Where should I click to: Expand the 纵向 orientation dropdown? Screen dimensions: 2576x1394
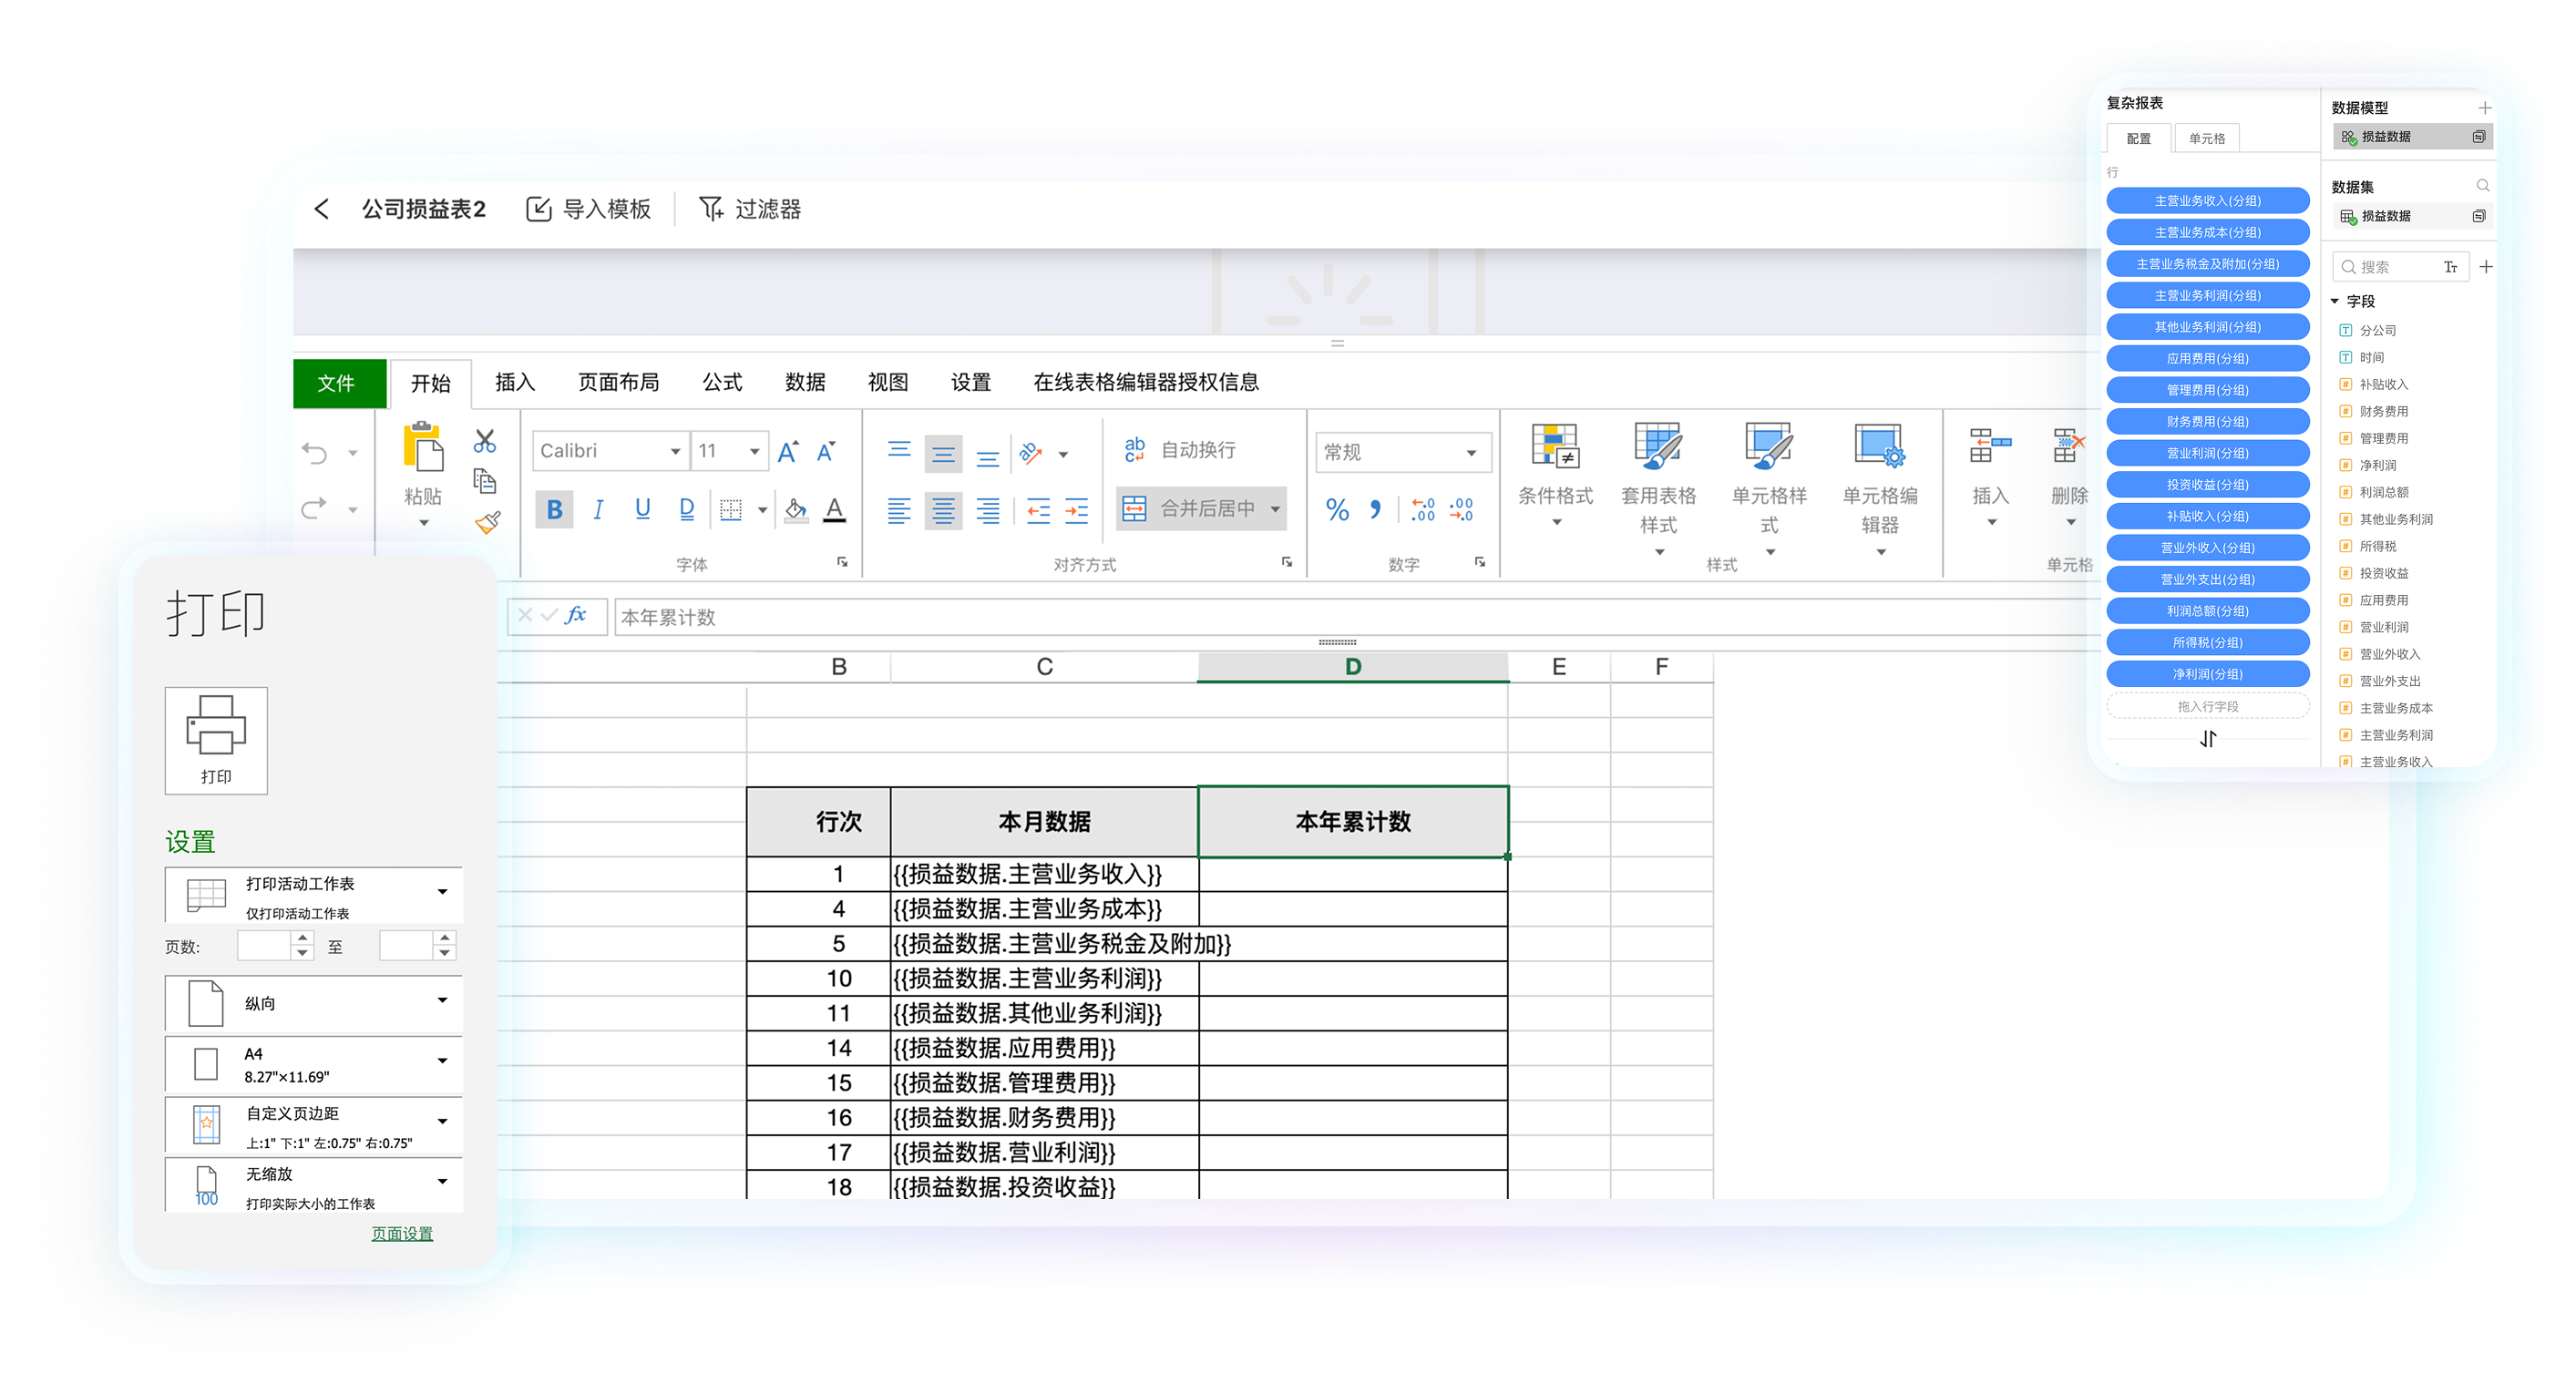[442, 1001]
